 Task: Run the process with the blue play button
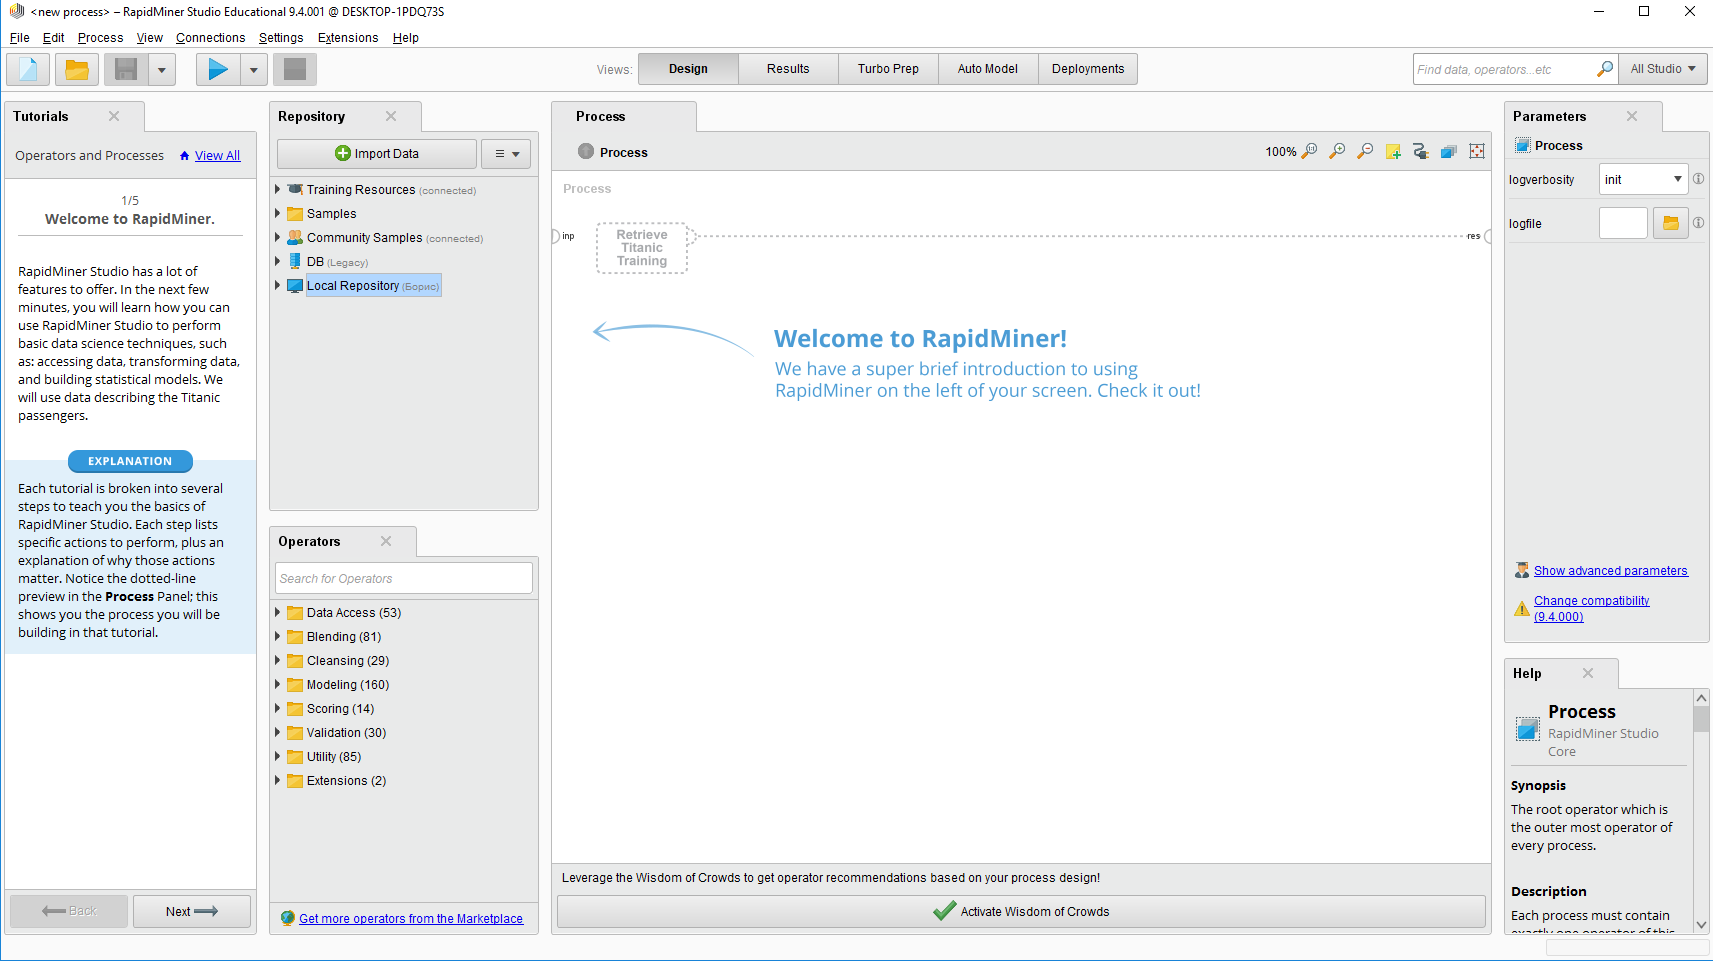217,69
